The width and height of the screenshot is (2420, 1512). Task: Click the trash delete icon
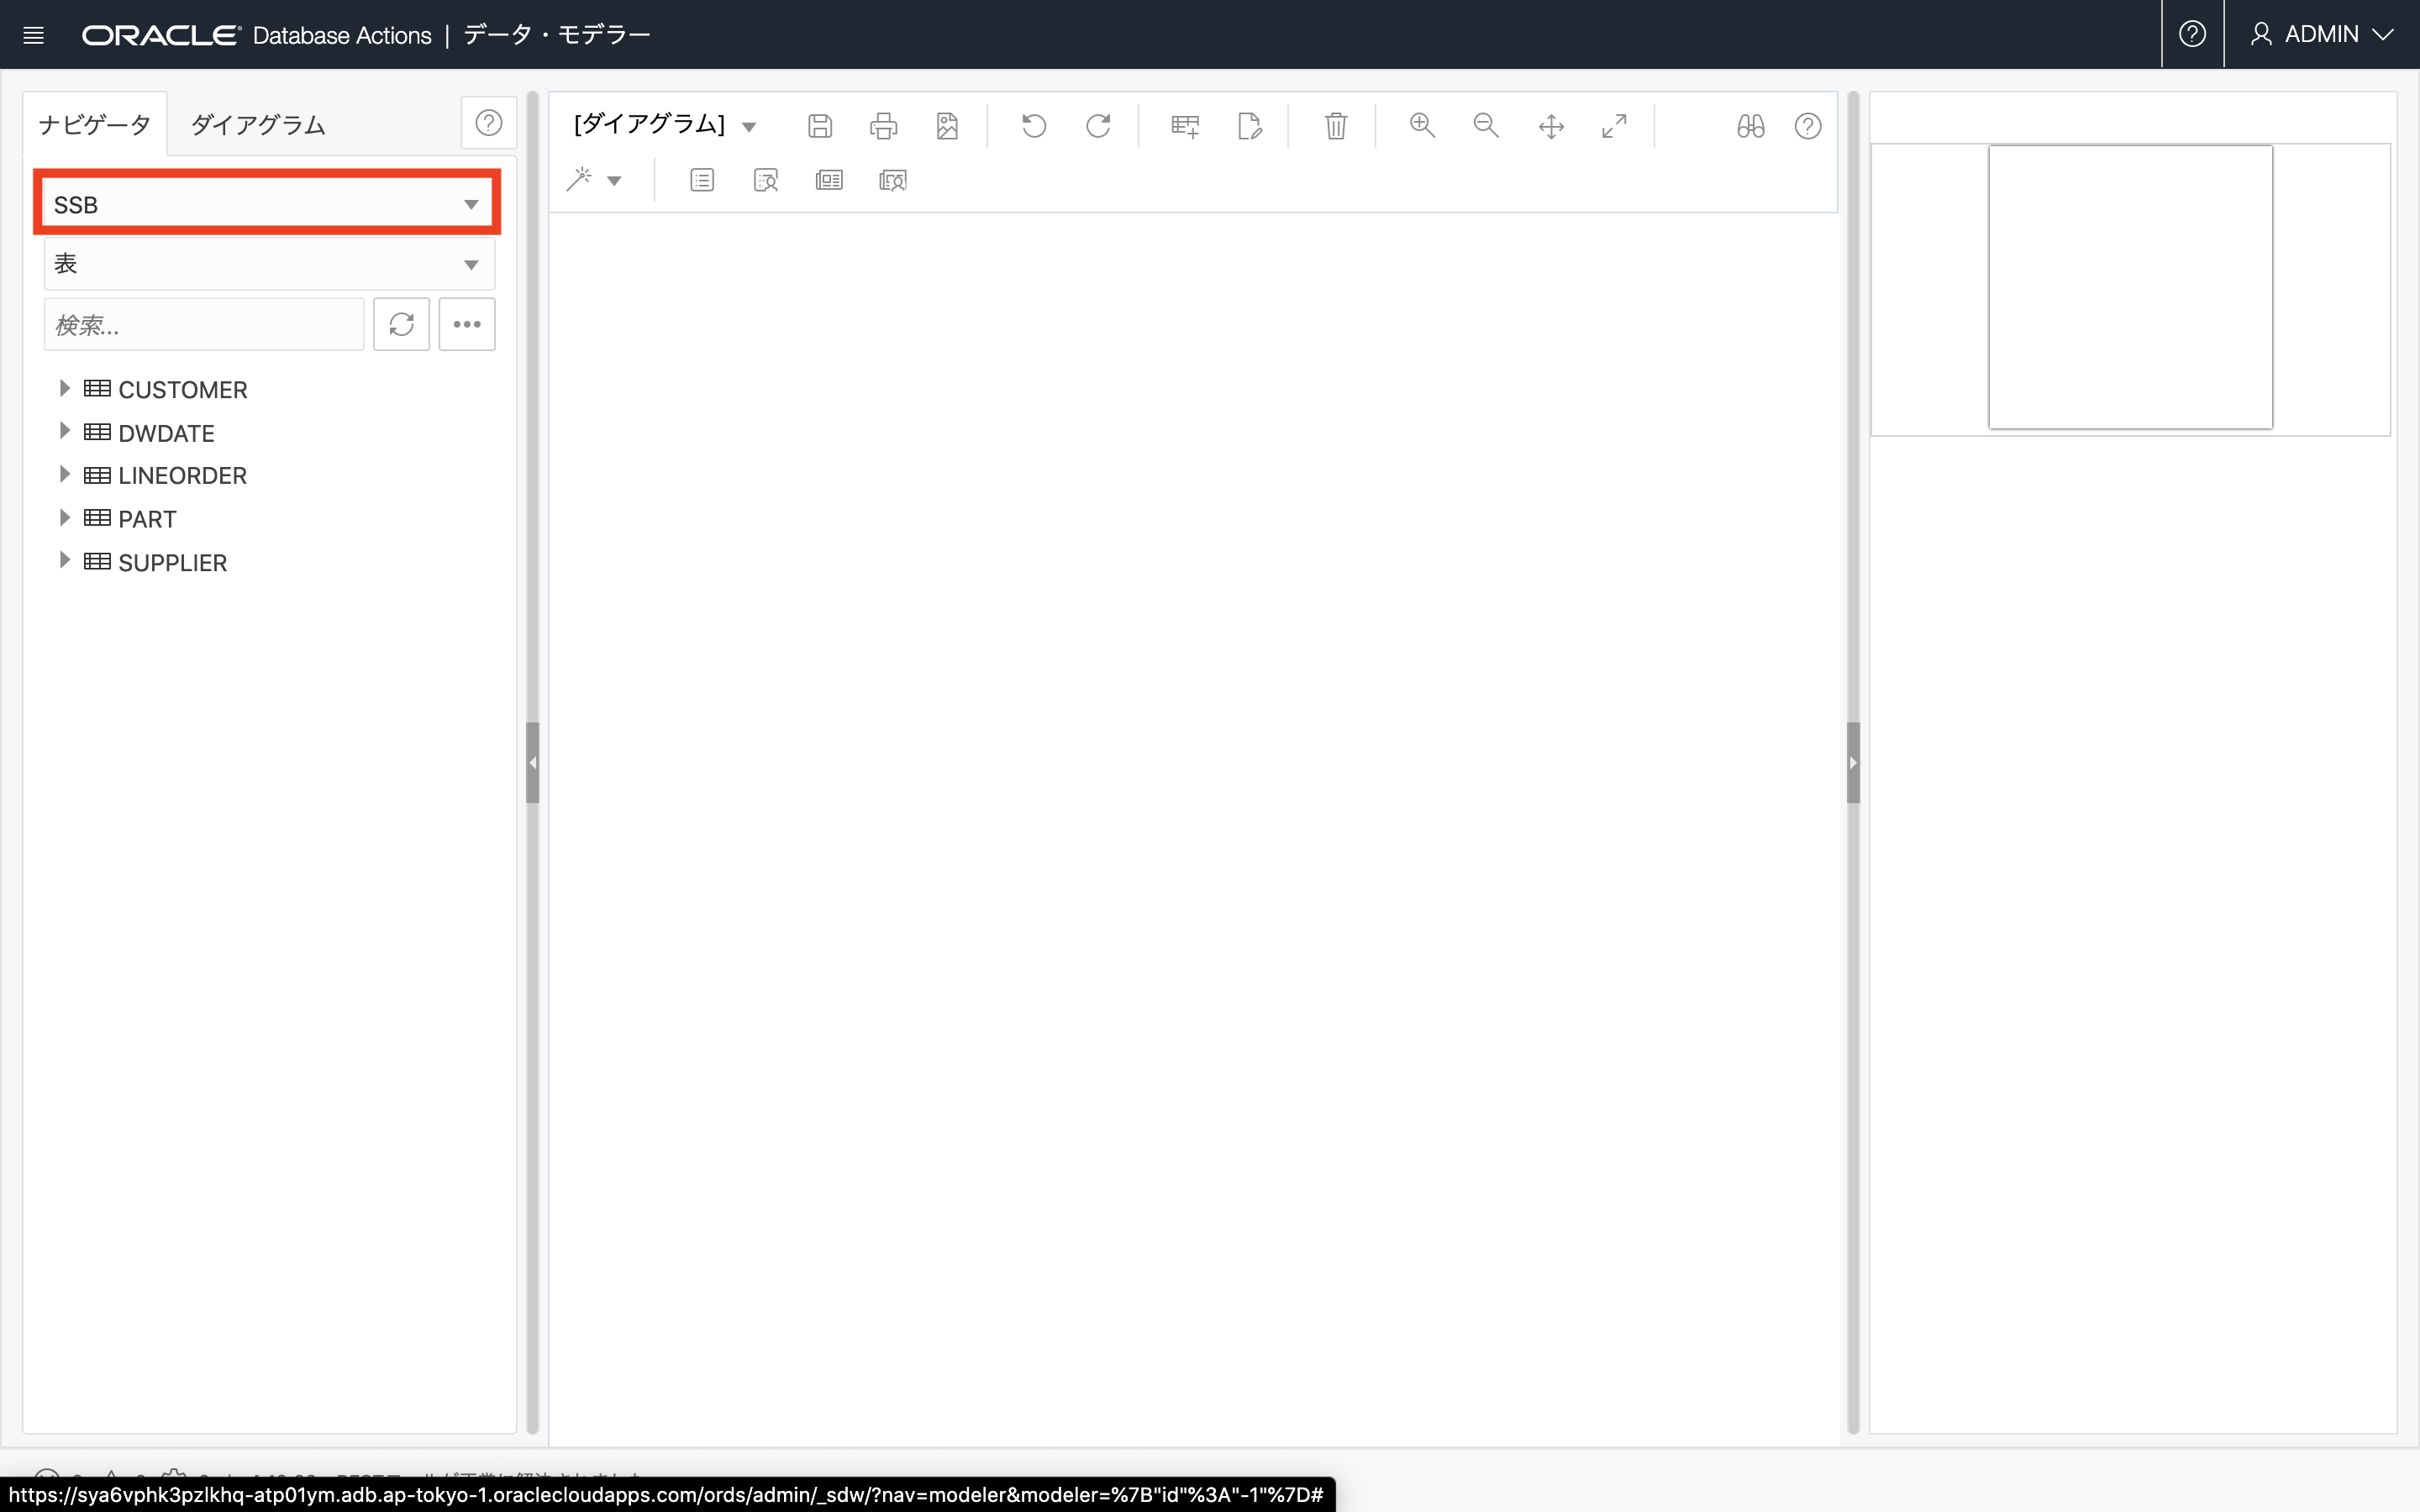(1335, 126)
